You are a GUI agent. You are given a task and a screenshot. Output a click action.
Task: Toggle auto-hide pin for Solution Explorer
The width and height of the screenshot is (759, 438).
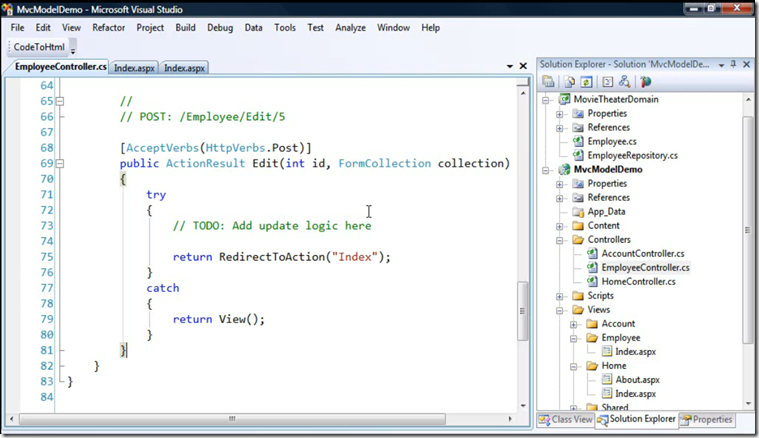pos(733,64)
